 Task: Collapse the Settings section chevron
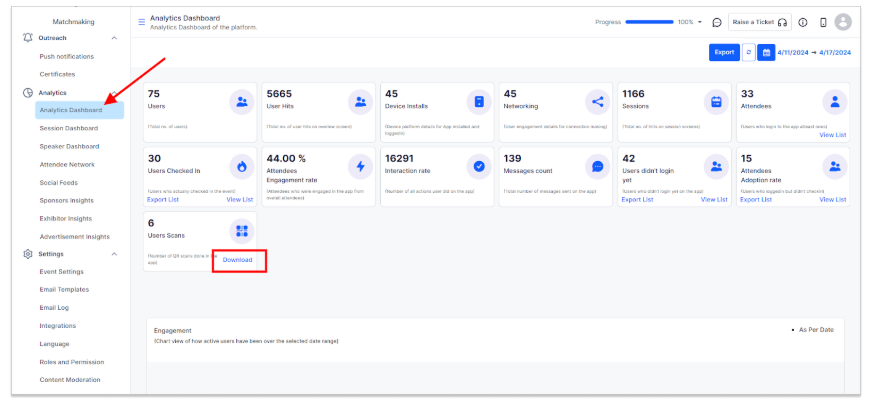pyautogui.click(x=114, y=254)
